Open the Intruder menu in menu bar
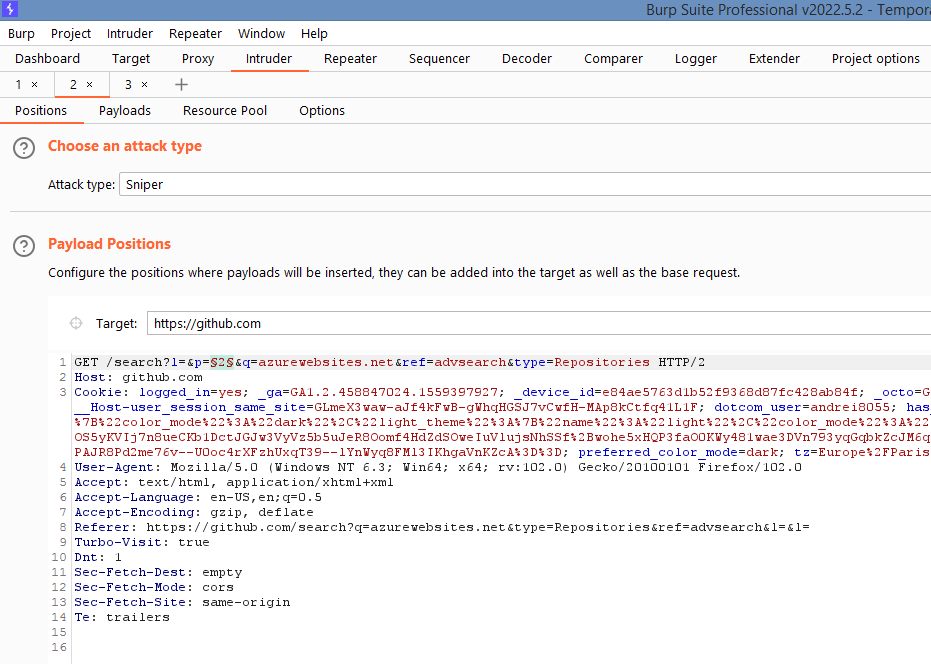The image size is (931, 664). [130, 34]
